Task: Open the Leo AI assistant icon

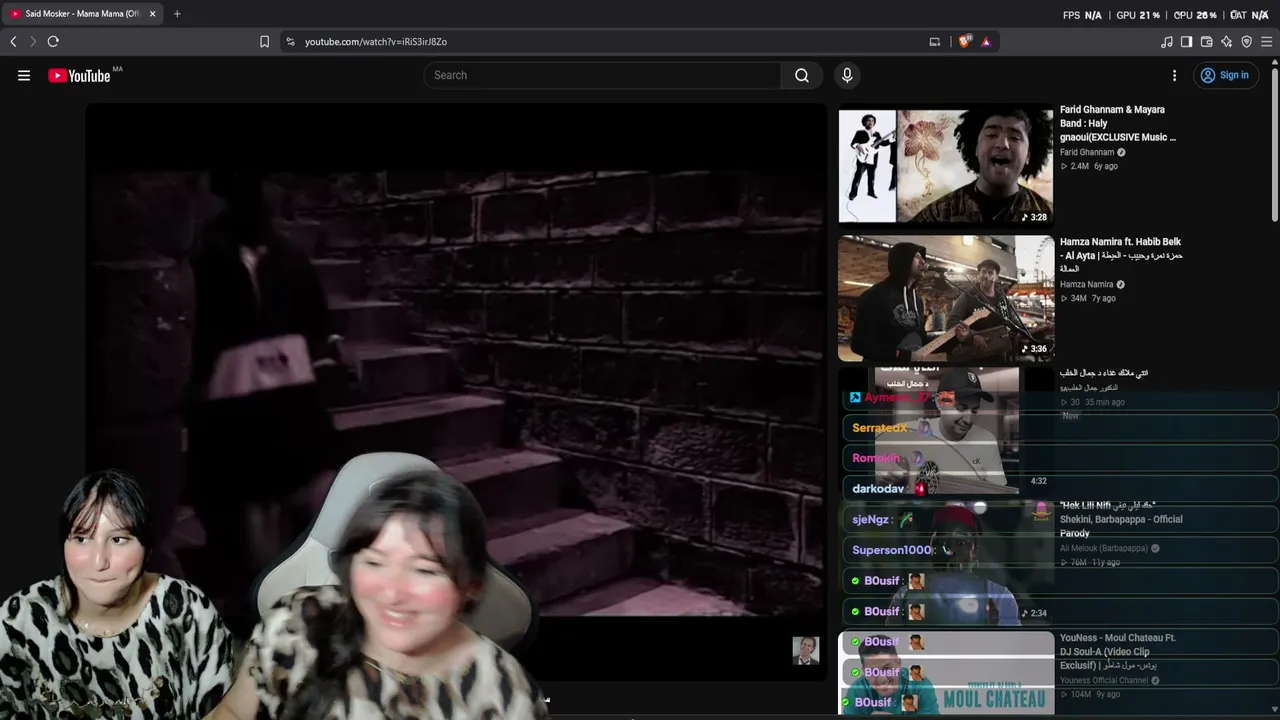Action: point(1226,42)
